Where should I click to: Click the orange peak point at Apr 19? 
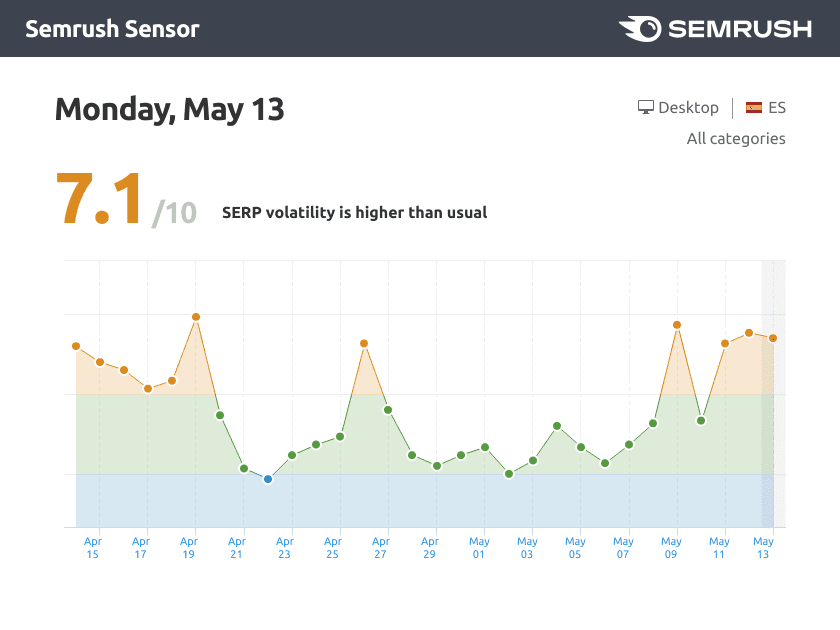click(x=196, y=317)
